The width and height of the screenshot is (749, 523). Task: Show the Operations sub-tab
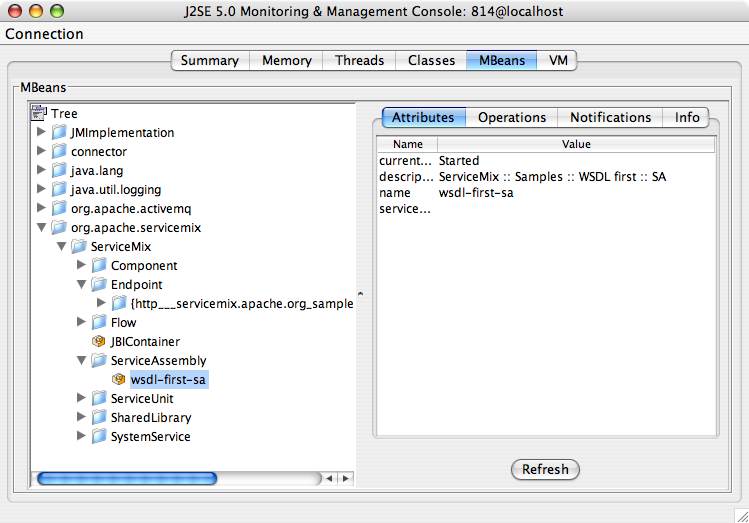[x=512, y=117]
